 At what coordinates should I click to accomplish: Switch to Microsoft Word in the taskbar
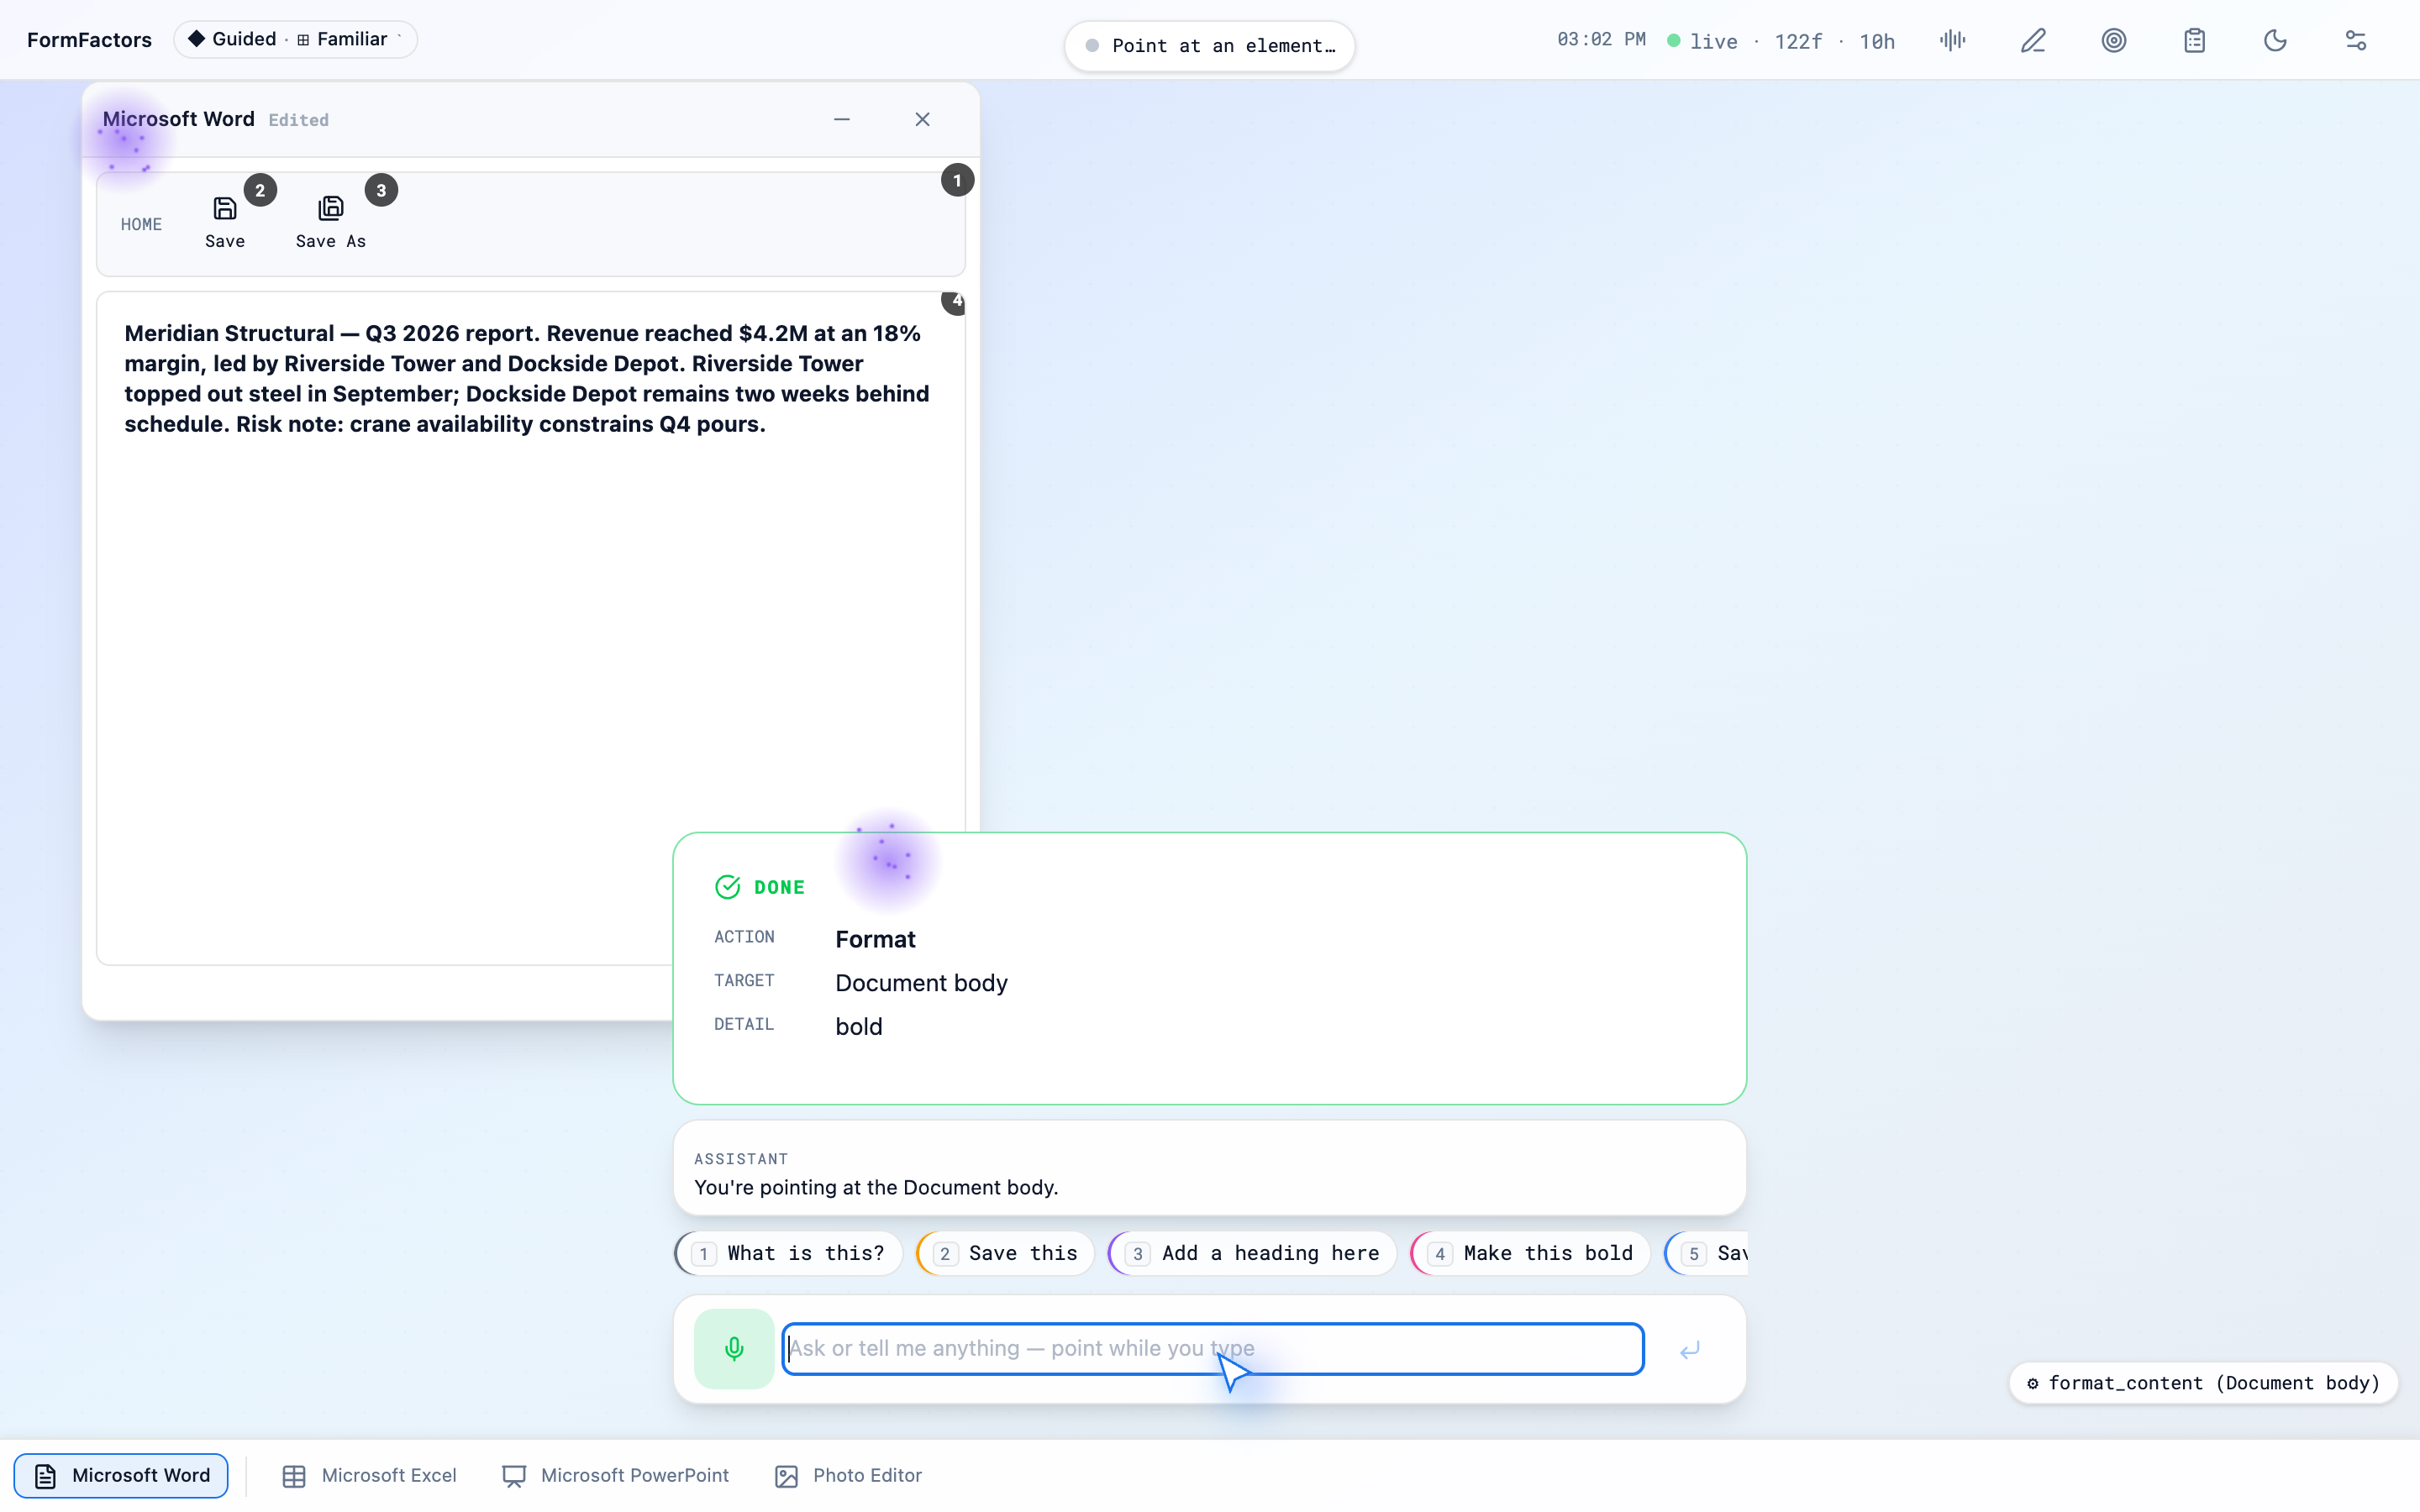pos(121,1475)
